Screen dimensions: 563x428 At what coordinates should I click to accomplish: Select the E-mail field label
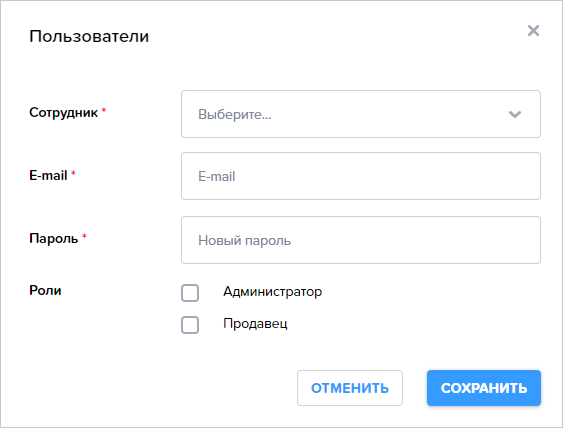[x=48, y=175]
